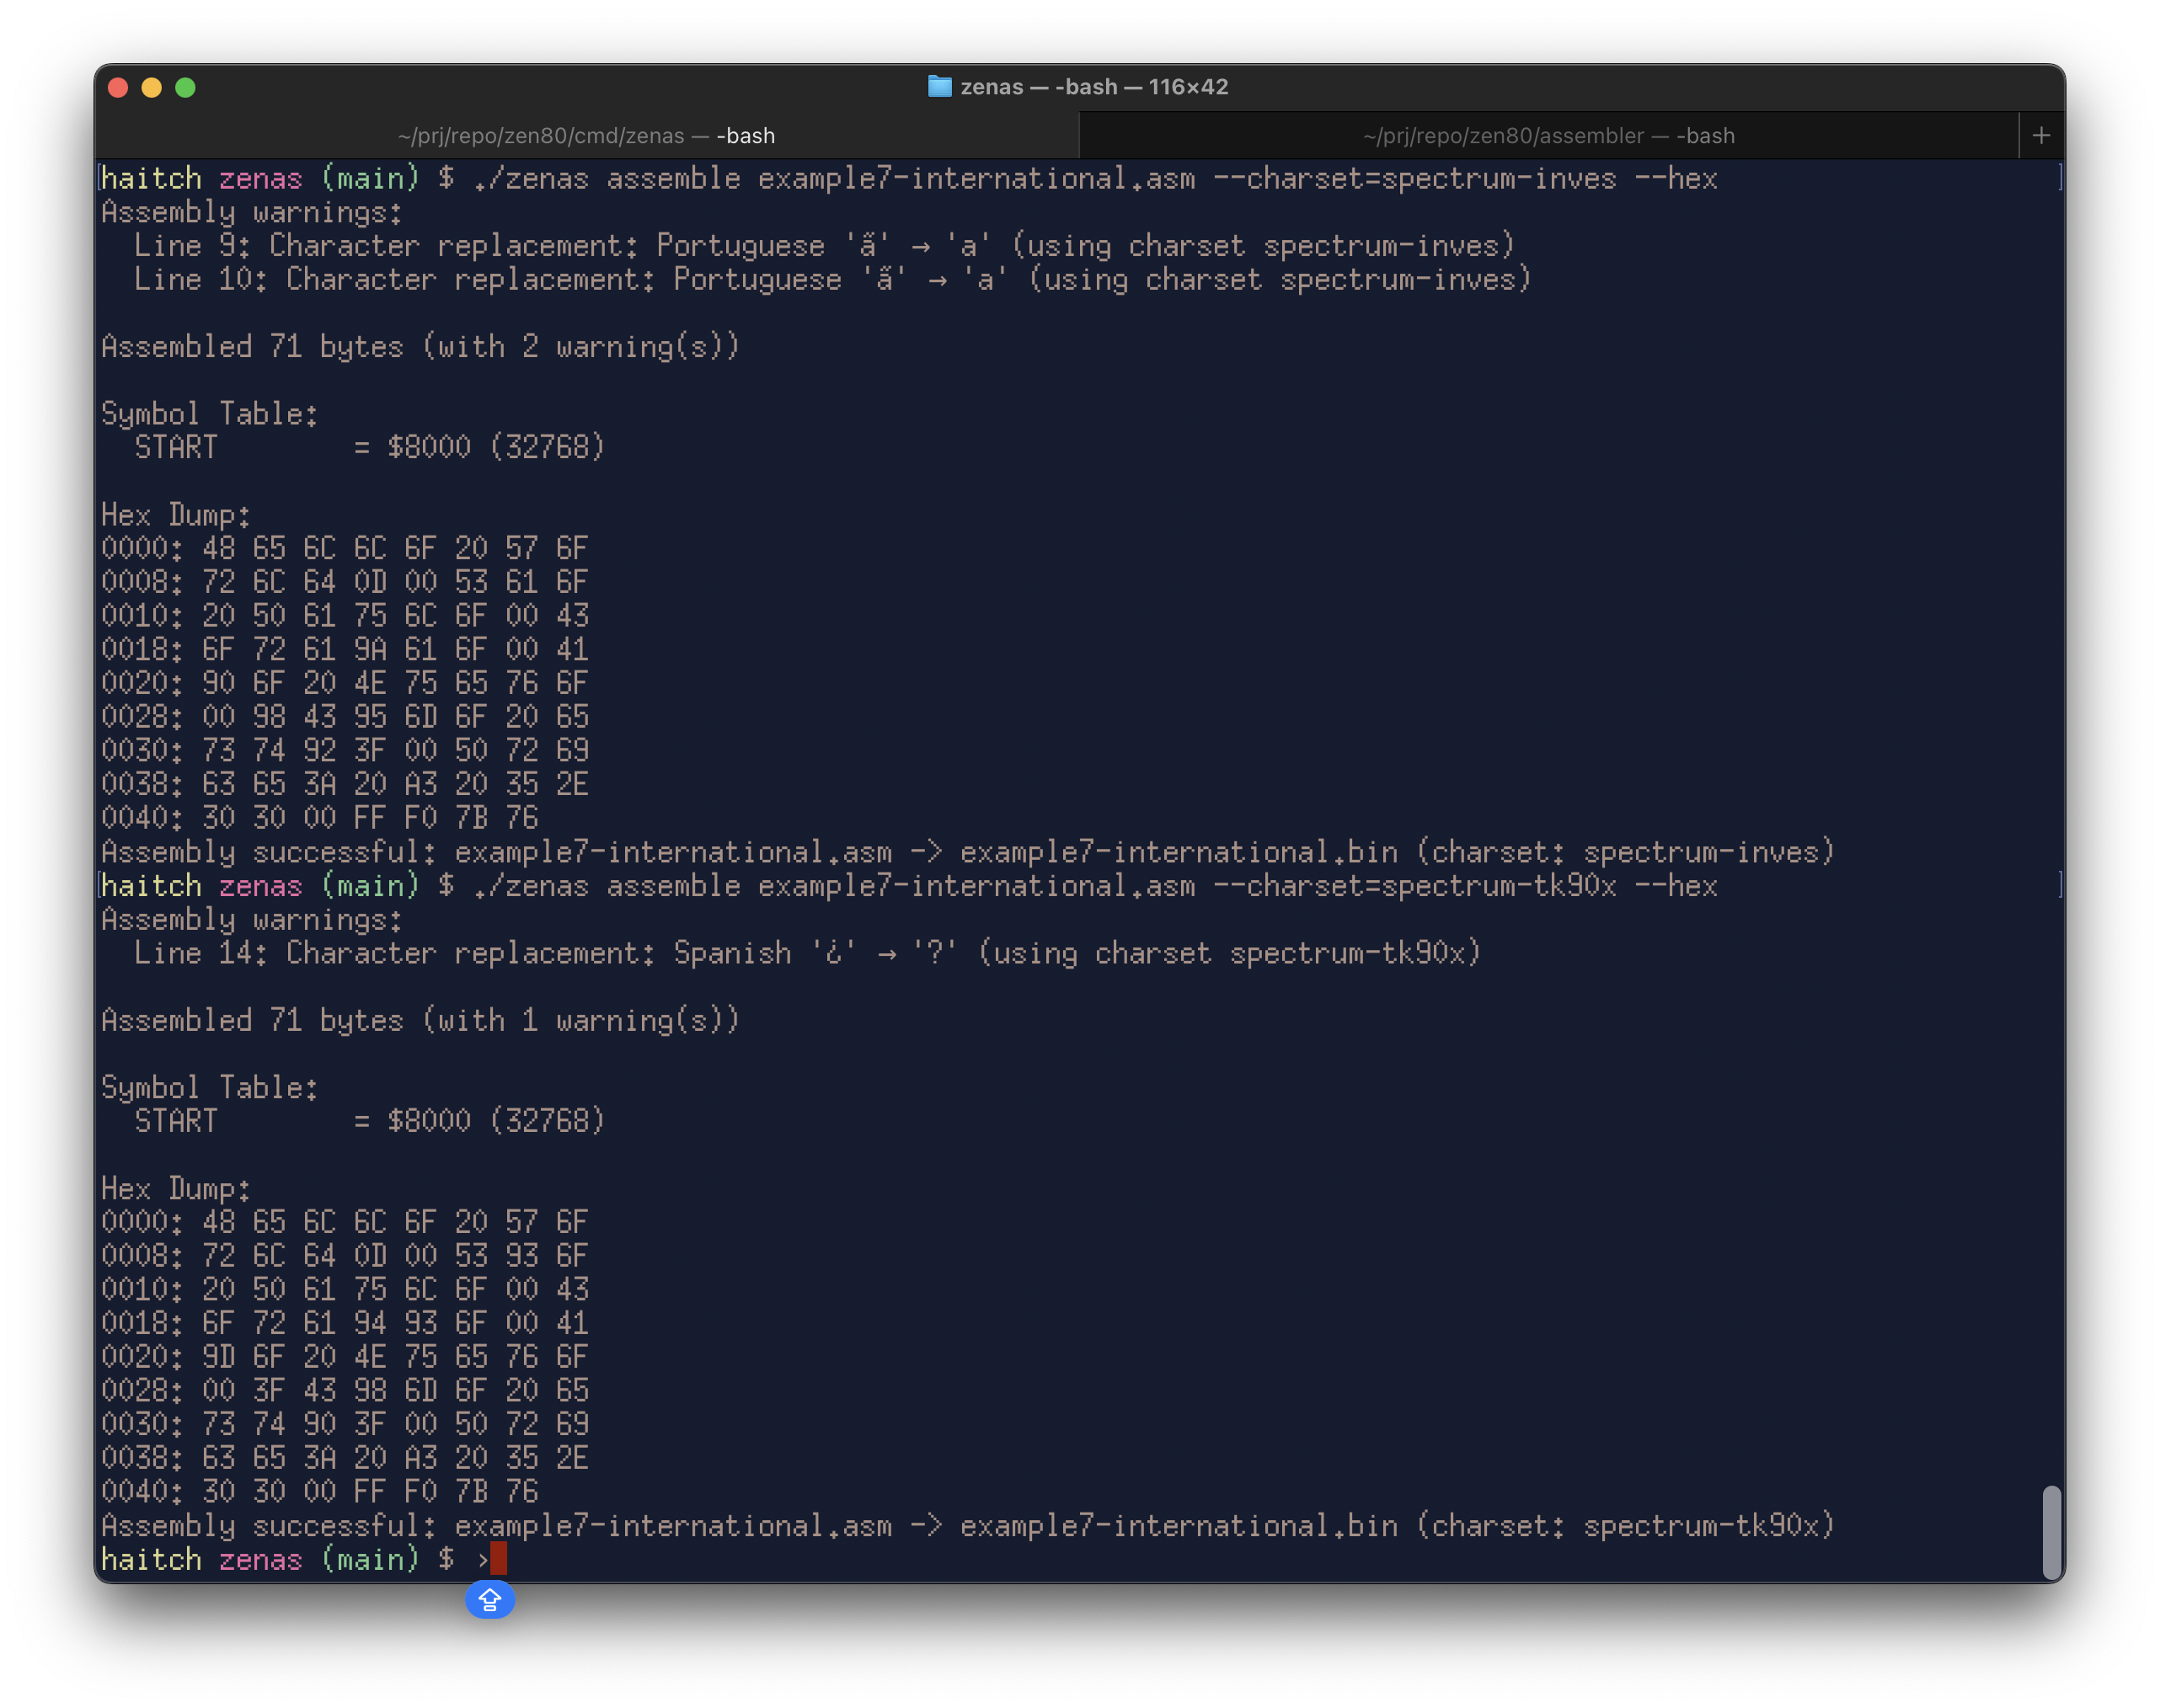Click the blue up-arrow badge below prompt

[x=490, y=1600]
